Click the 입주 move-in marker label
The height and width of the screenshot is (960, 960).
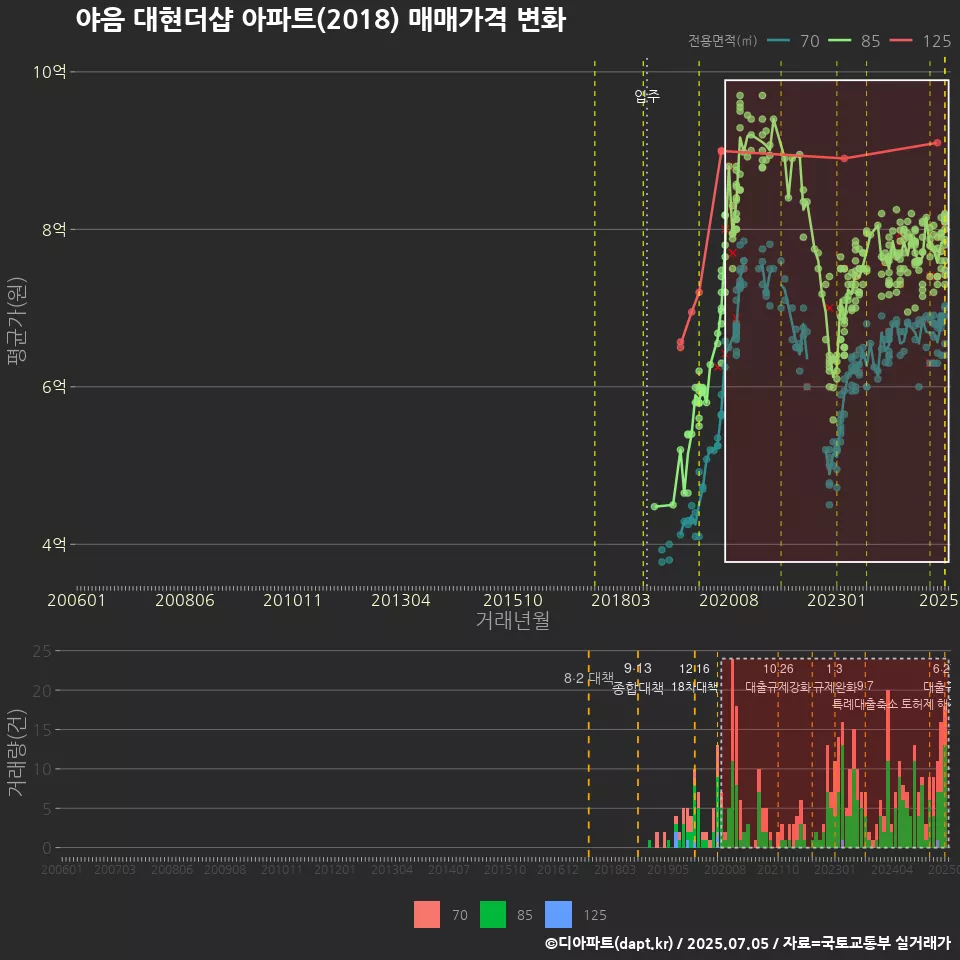click(647, 96)
